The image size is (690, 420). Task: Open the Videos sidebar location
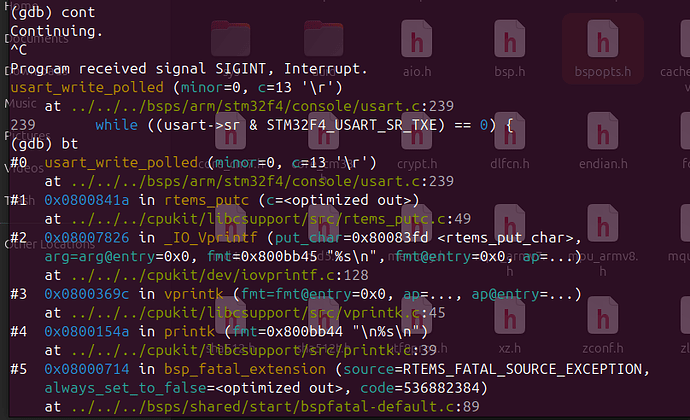22,168
